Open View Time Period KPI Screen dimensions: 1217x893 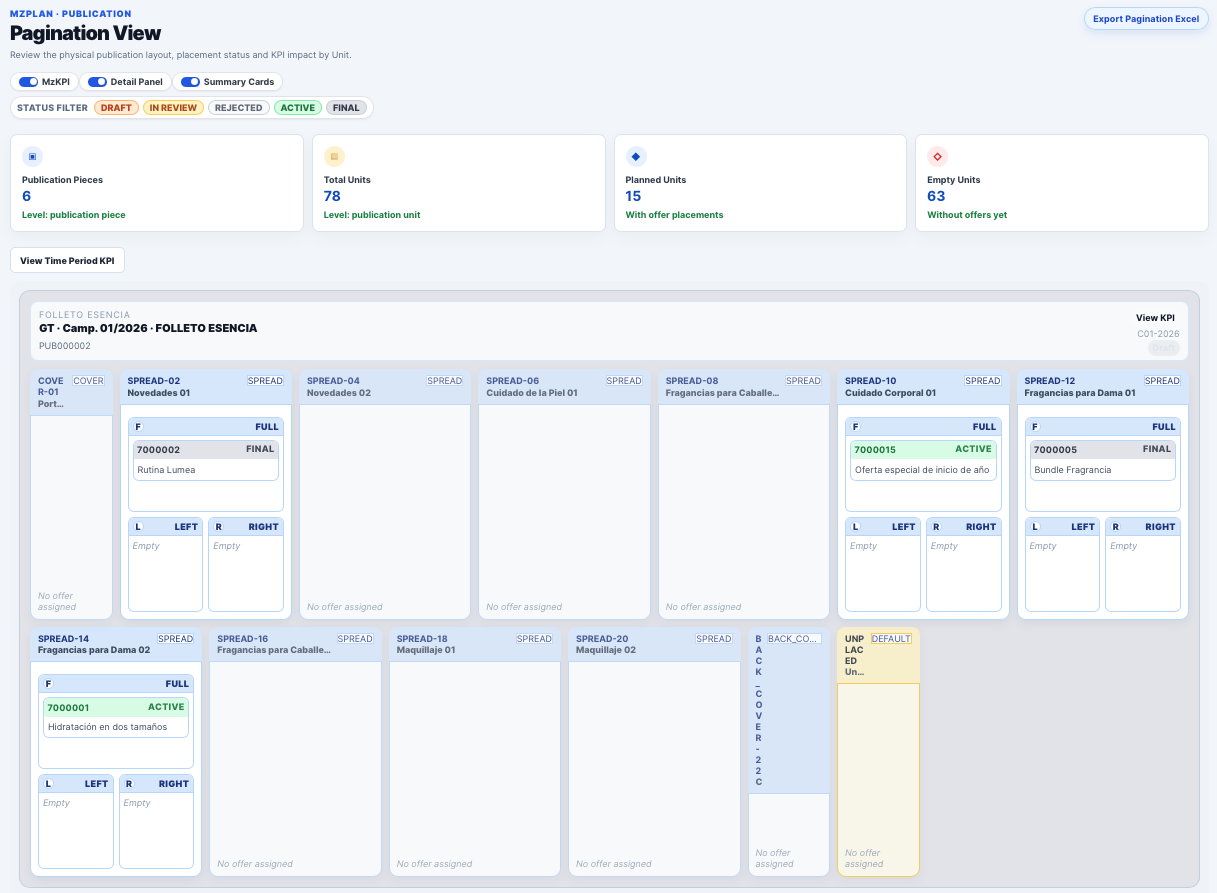(x=67, y=261)
